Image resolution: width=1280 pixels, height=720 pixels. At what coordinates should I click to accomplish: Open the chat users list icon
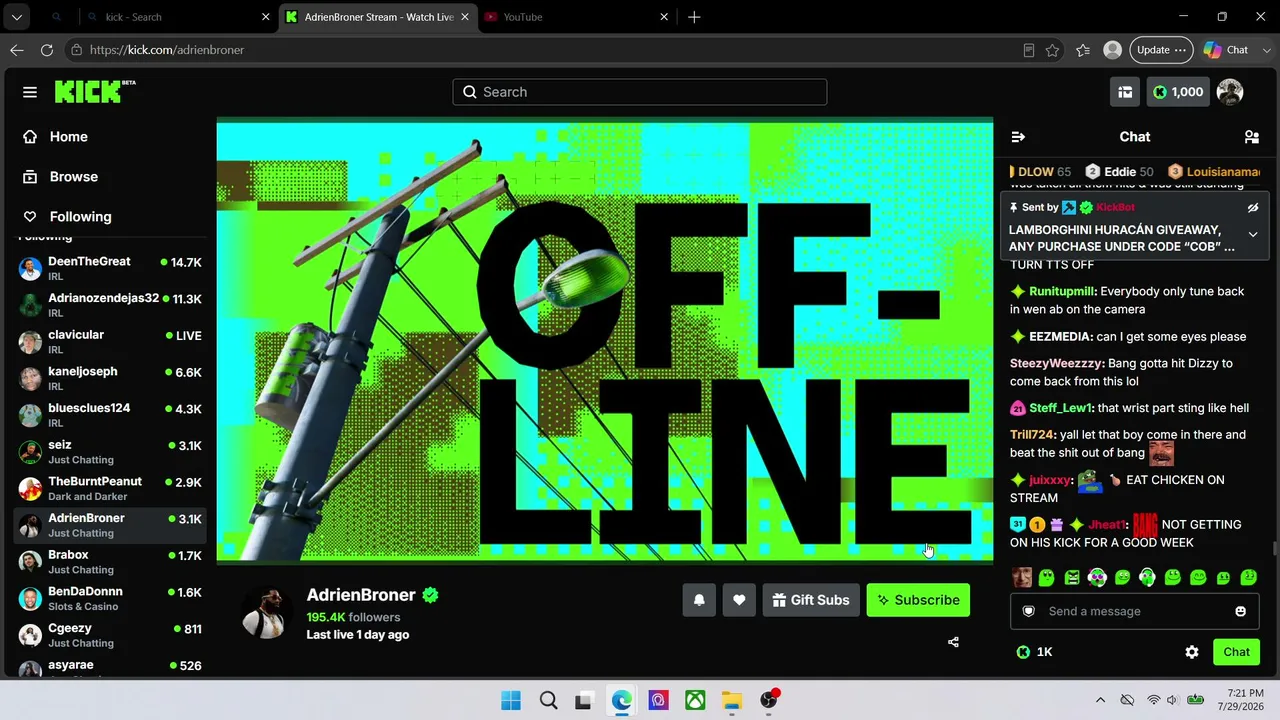[x=1251, y=137]
